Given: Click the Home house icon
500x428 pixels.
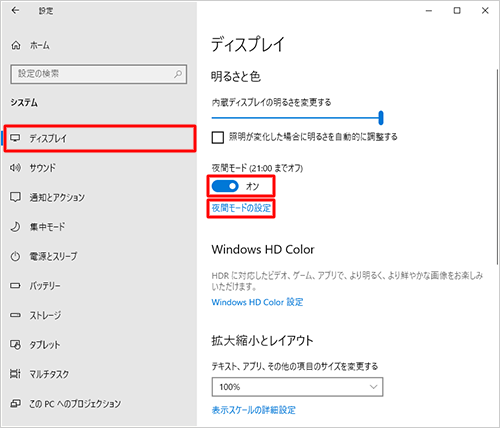Looking at the screenshot, I should (16, 45).
